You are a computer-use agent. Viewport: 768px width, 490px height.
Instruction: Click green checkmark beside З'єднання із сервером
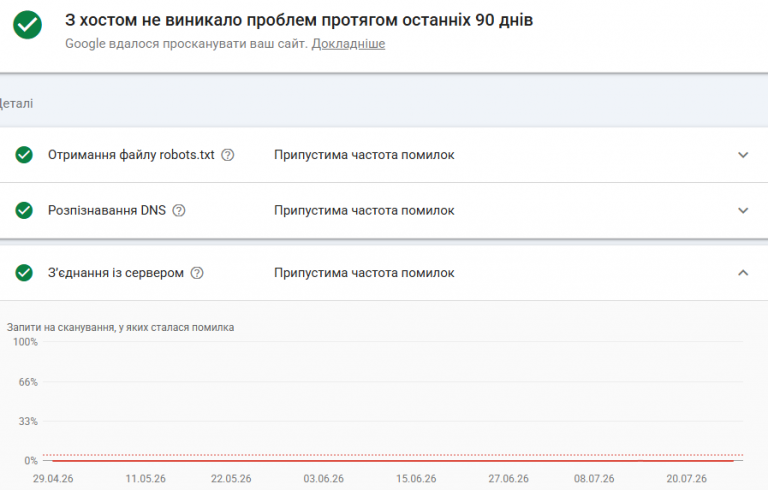click(x=24, y=273)
